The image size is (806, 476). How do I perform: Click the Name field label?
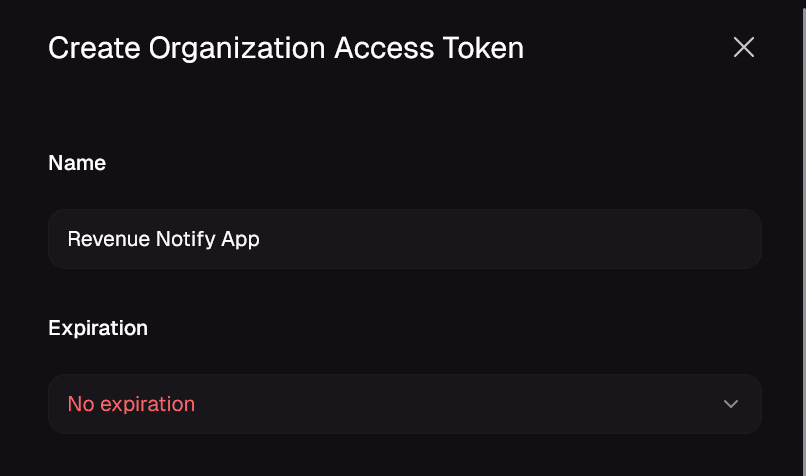(x=77, y=163)
